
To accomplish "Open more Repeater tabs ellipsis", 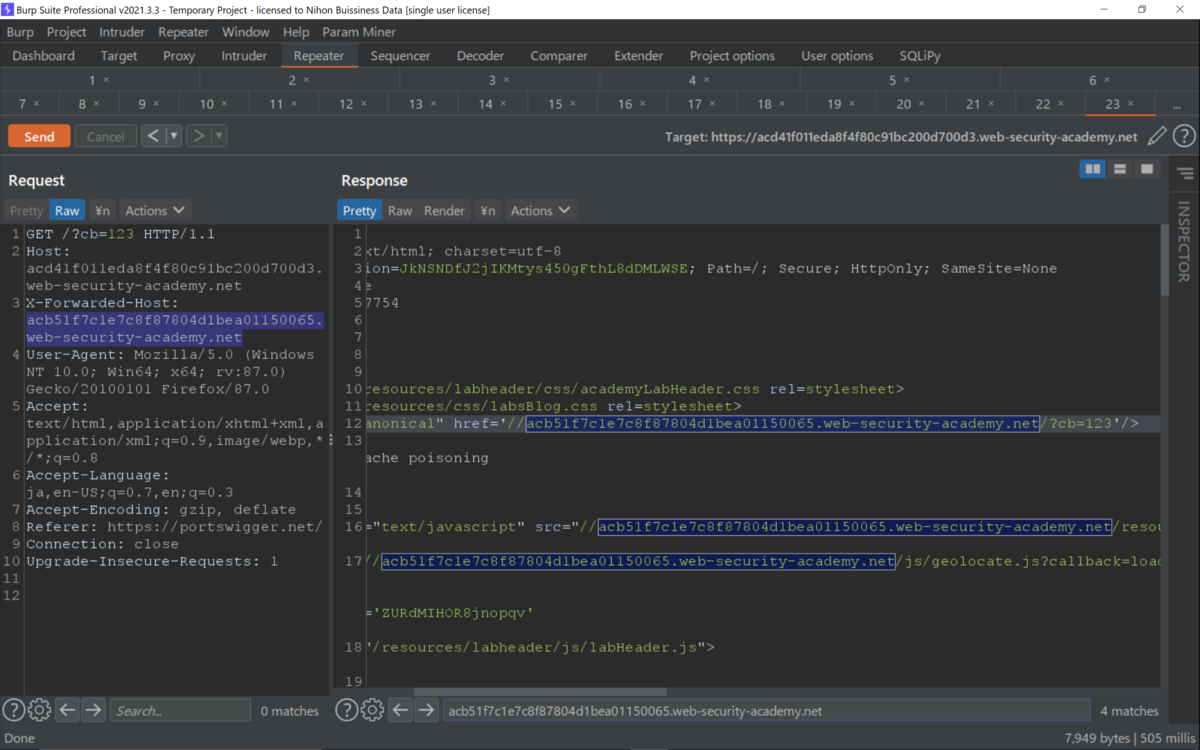I will 1178,104.
